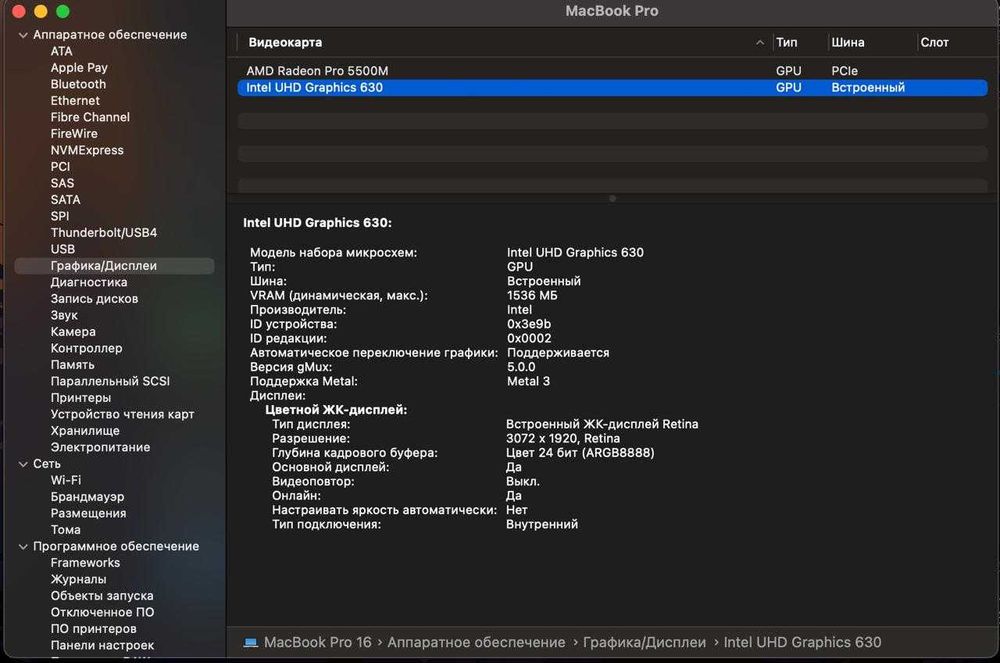Open Apple Pay in the sidebar
1000x663 pixels.
[x=79, y=68]
